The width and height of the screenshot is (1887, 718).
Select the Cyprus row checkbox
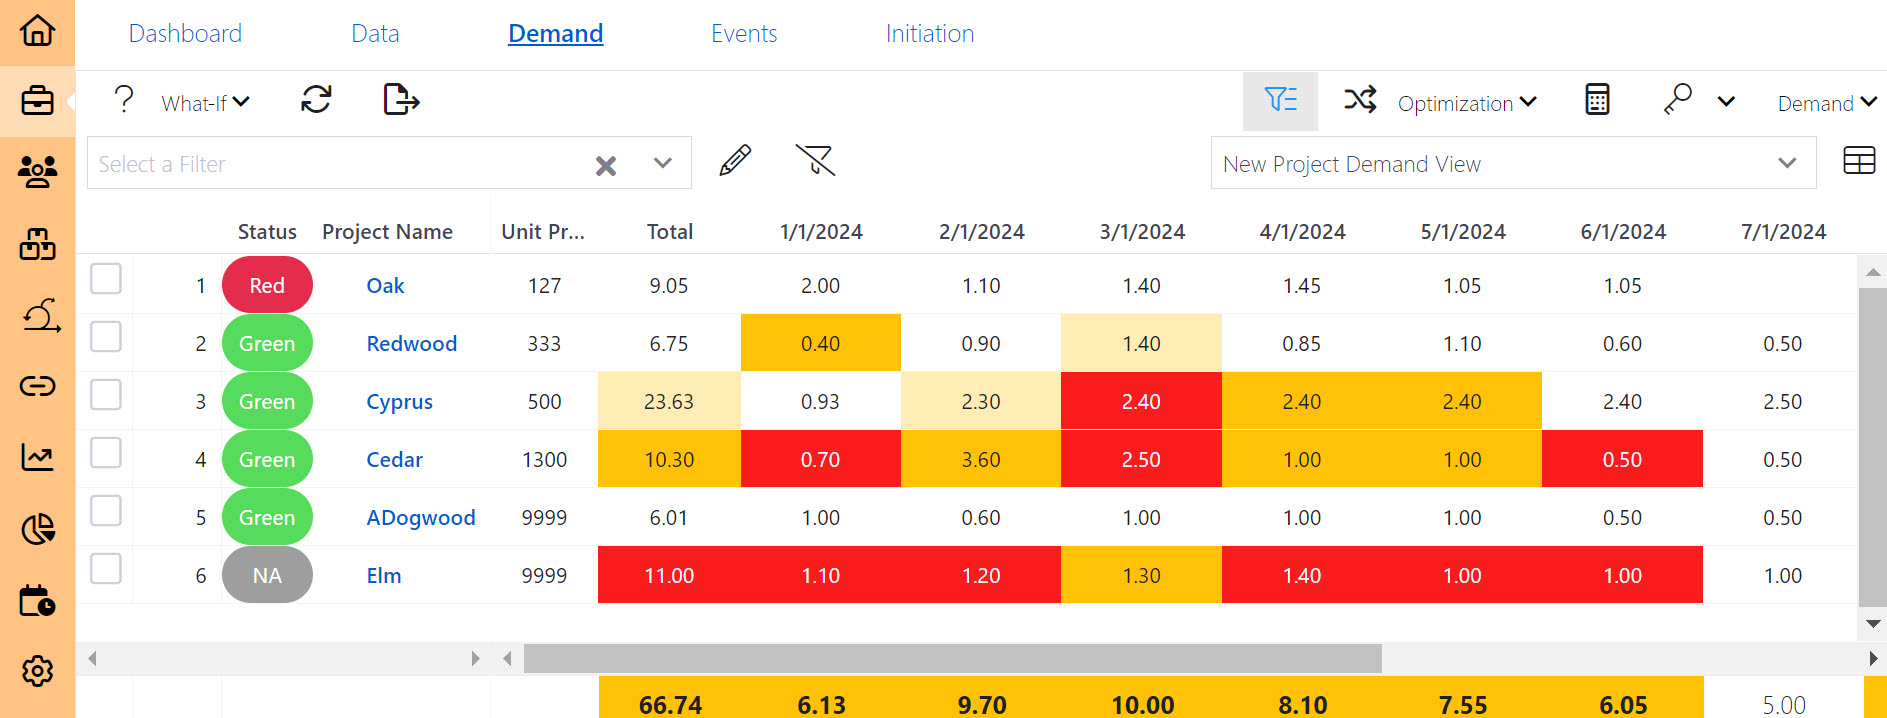106,395
